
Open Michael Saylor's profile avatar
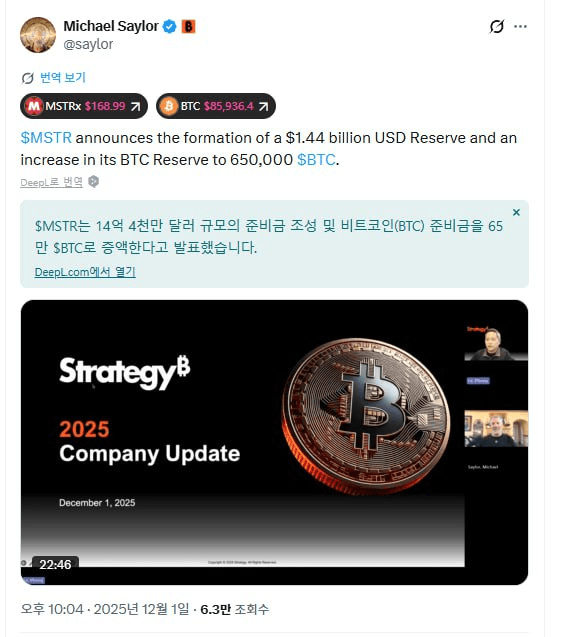pos(38,35)
